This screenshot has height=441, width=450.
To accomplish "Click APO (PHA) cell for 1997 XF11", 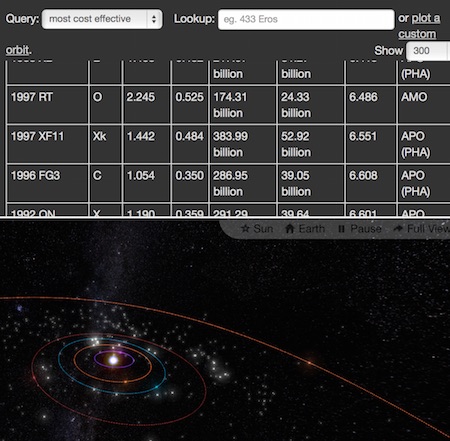I will click(424, 144).
